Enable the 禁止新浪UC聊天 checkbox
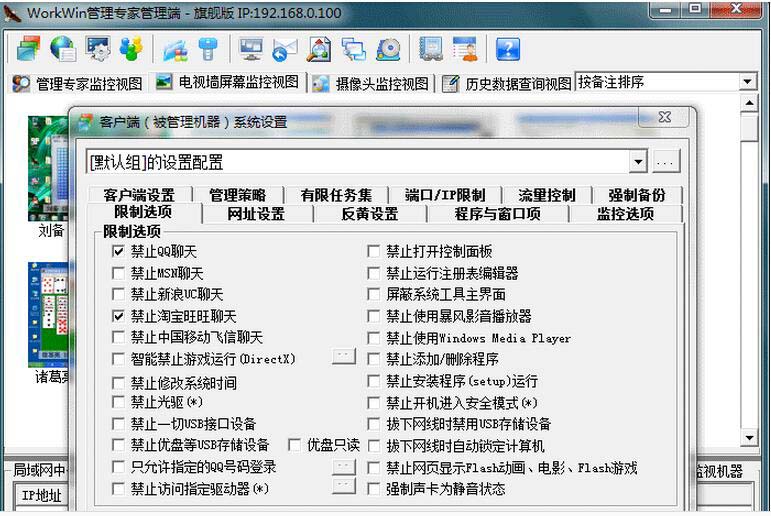This screenshot has width=771, height=516. 118,294
